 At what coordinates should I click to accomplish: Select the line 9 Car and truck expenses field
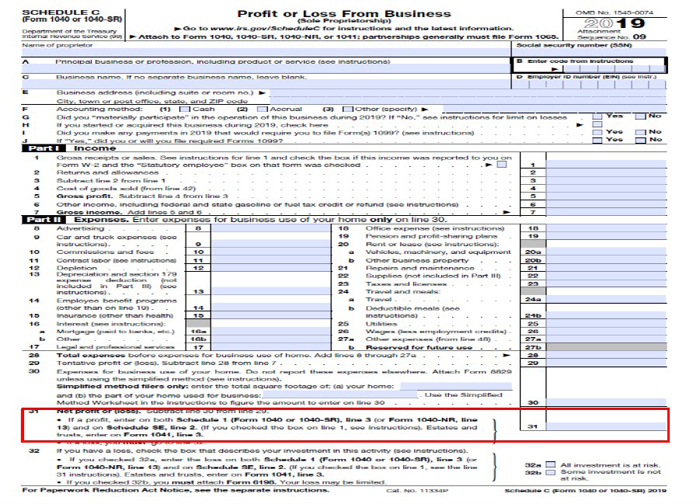pyautogui.click(x=271, y=244)
